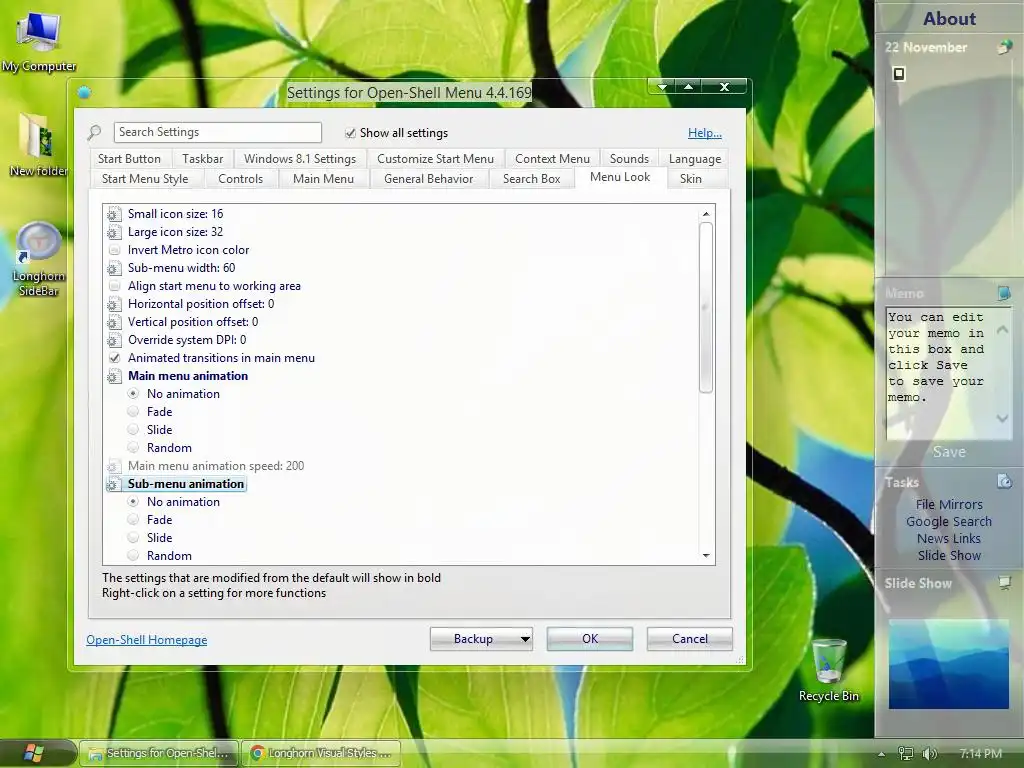
Task: Click the Memo panel icon in sidebar
Action: coord(1004,293)
